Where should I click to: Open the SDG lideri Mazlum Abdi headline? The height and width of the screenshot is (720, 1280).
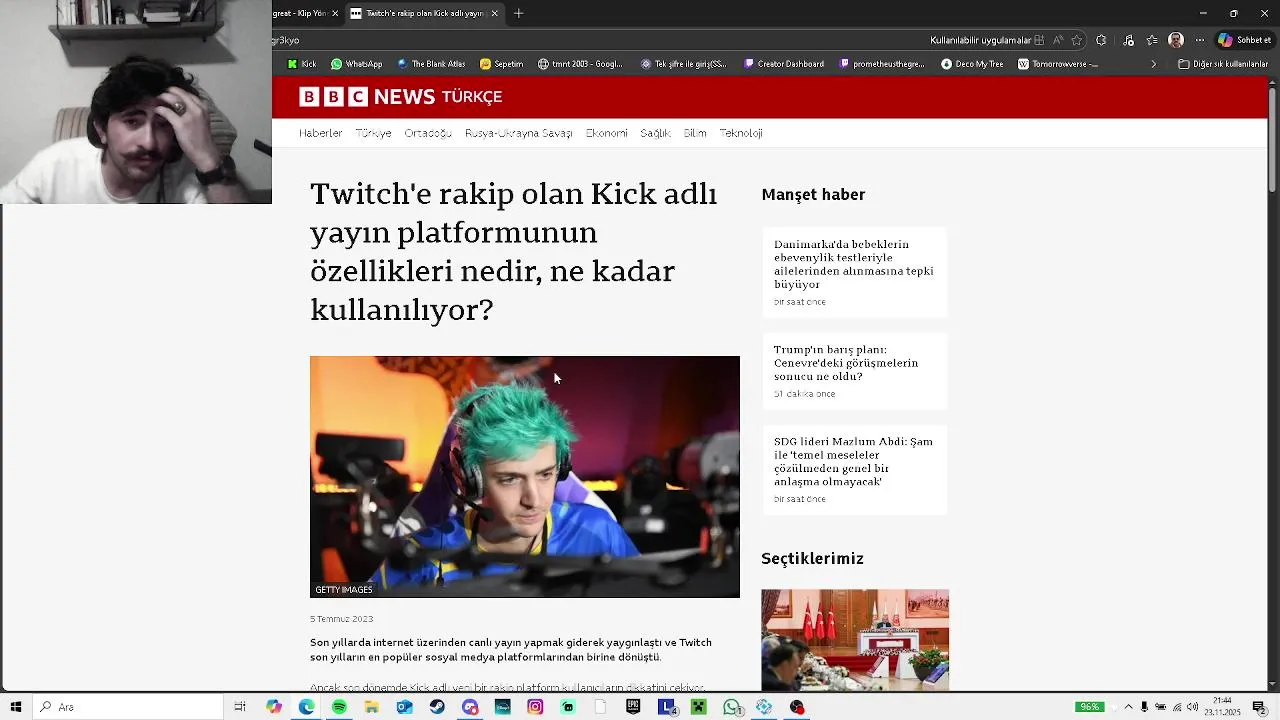coord(853,461)
